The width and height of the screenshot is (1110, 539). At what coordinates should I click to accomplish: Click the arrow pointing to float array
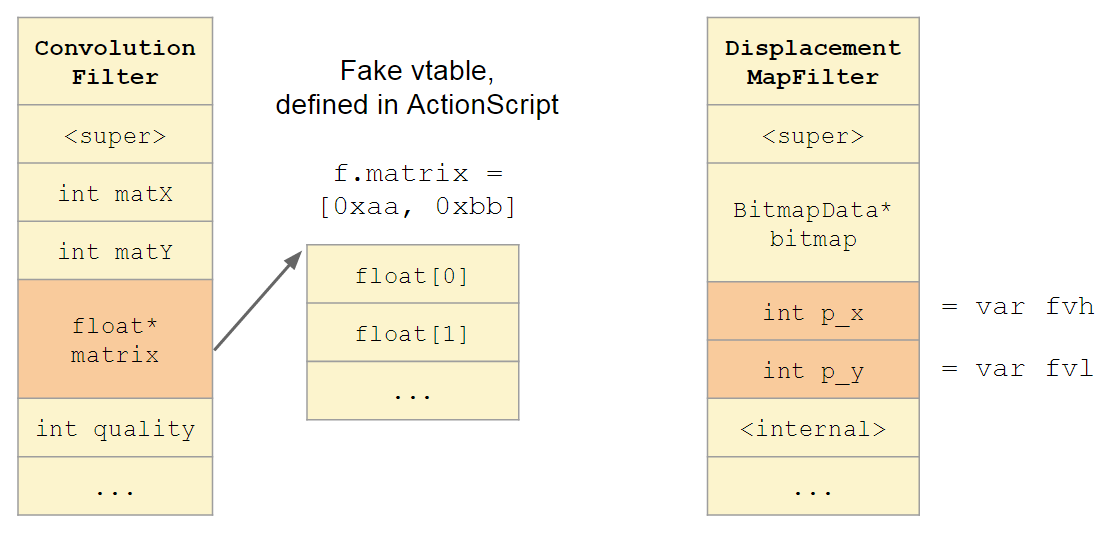pos(258,300)
